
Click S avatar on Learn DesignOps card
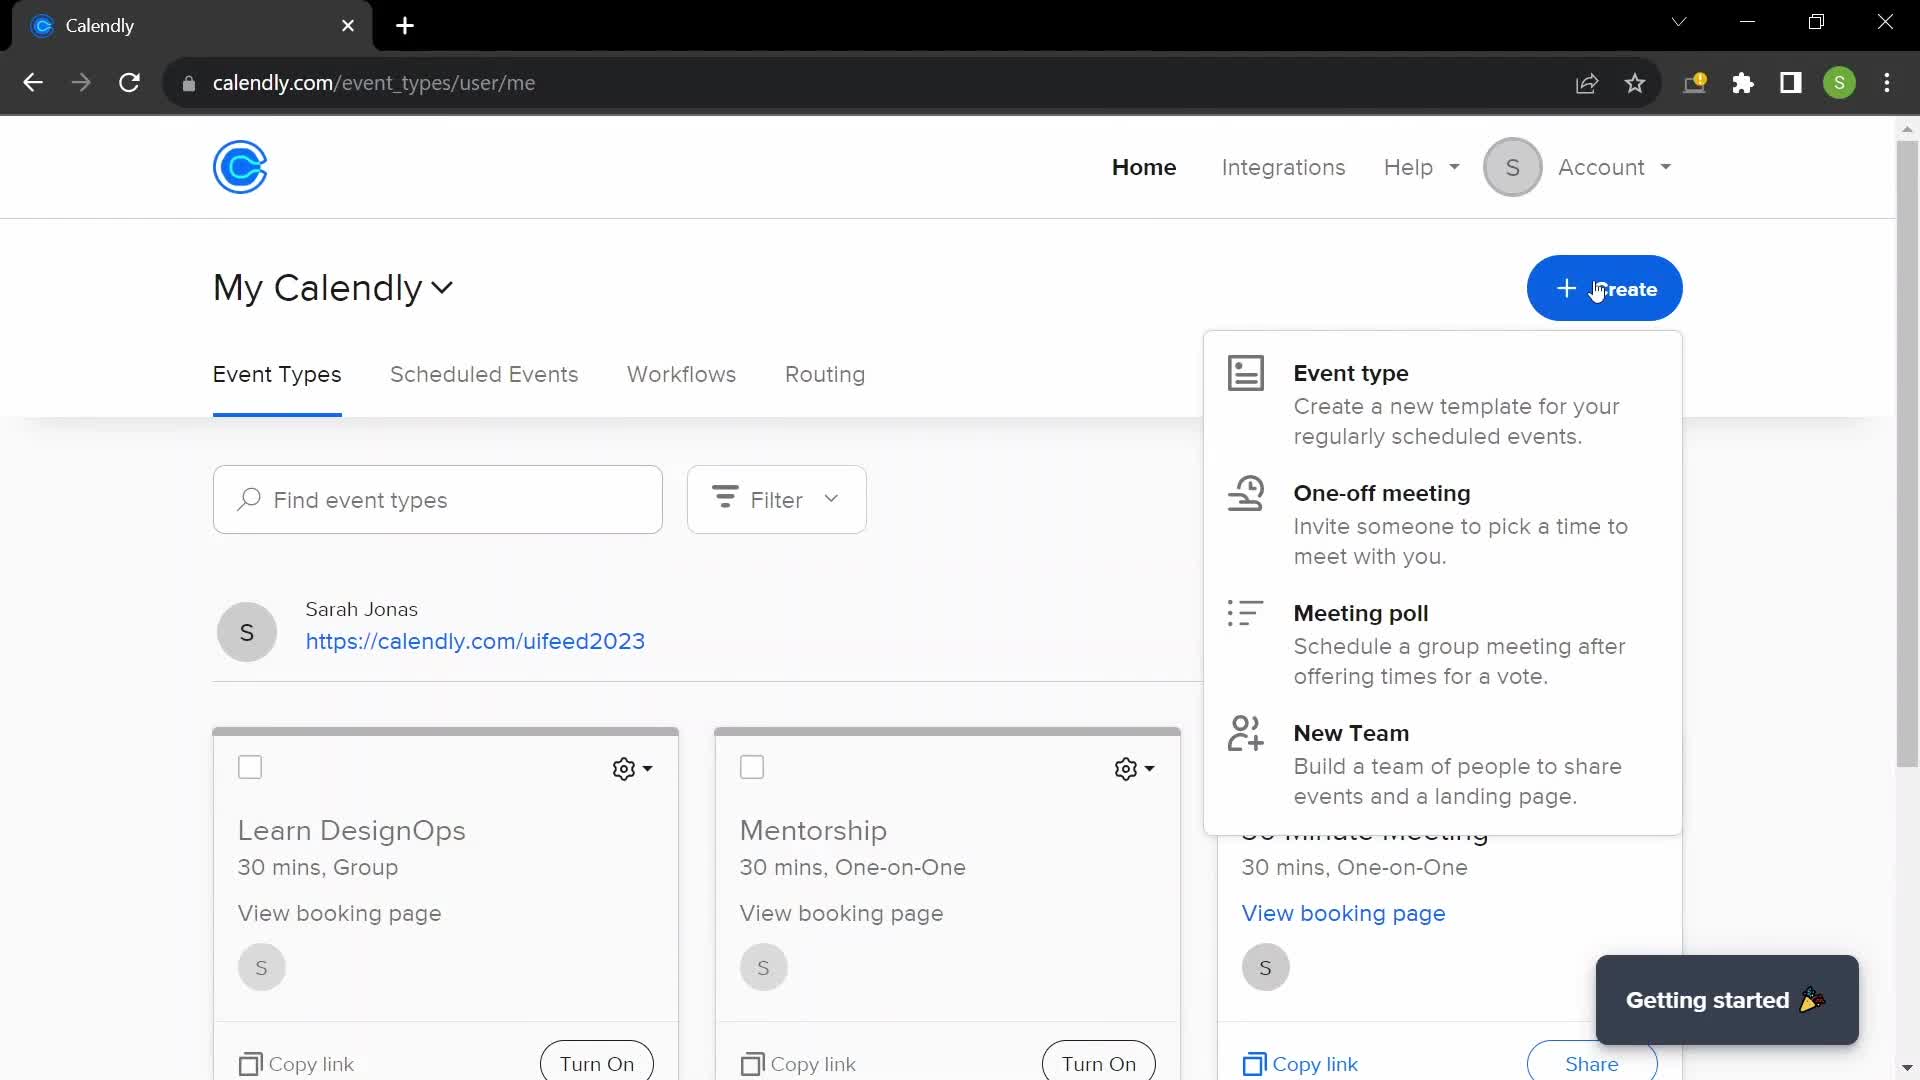click(x=262, y=967)
